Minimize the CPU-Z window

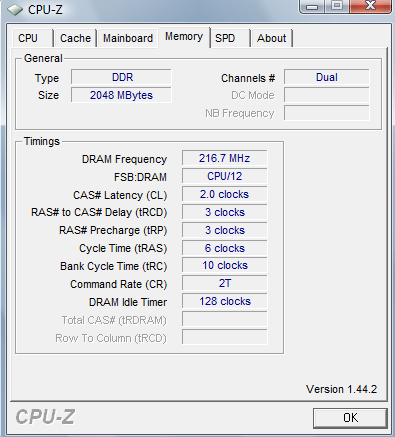coord(312,6)
